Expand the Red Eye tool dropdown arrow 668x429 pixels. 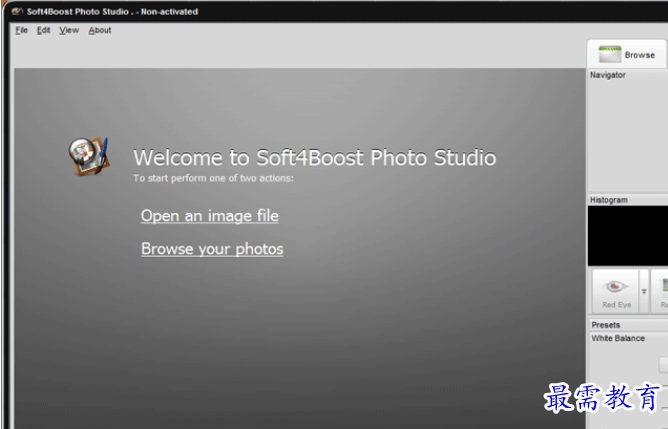click(x=644, y=291)
